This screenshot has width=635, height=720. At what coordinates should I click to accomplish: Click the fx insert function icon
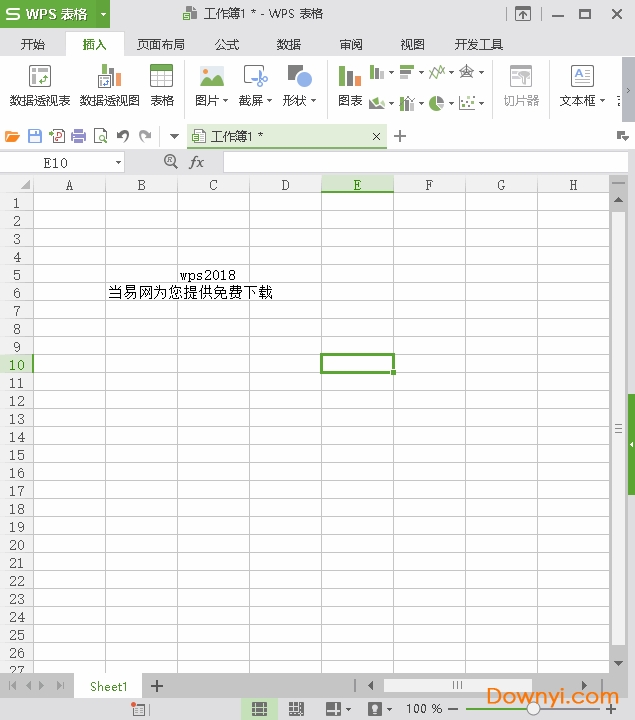[x=197, y=162]
